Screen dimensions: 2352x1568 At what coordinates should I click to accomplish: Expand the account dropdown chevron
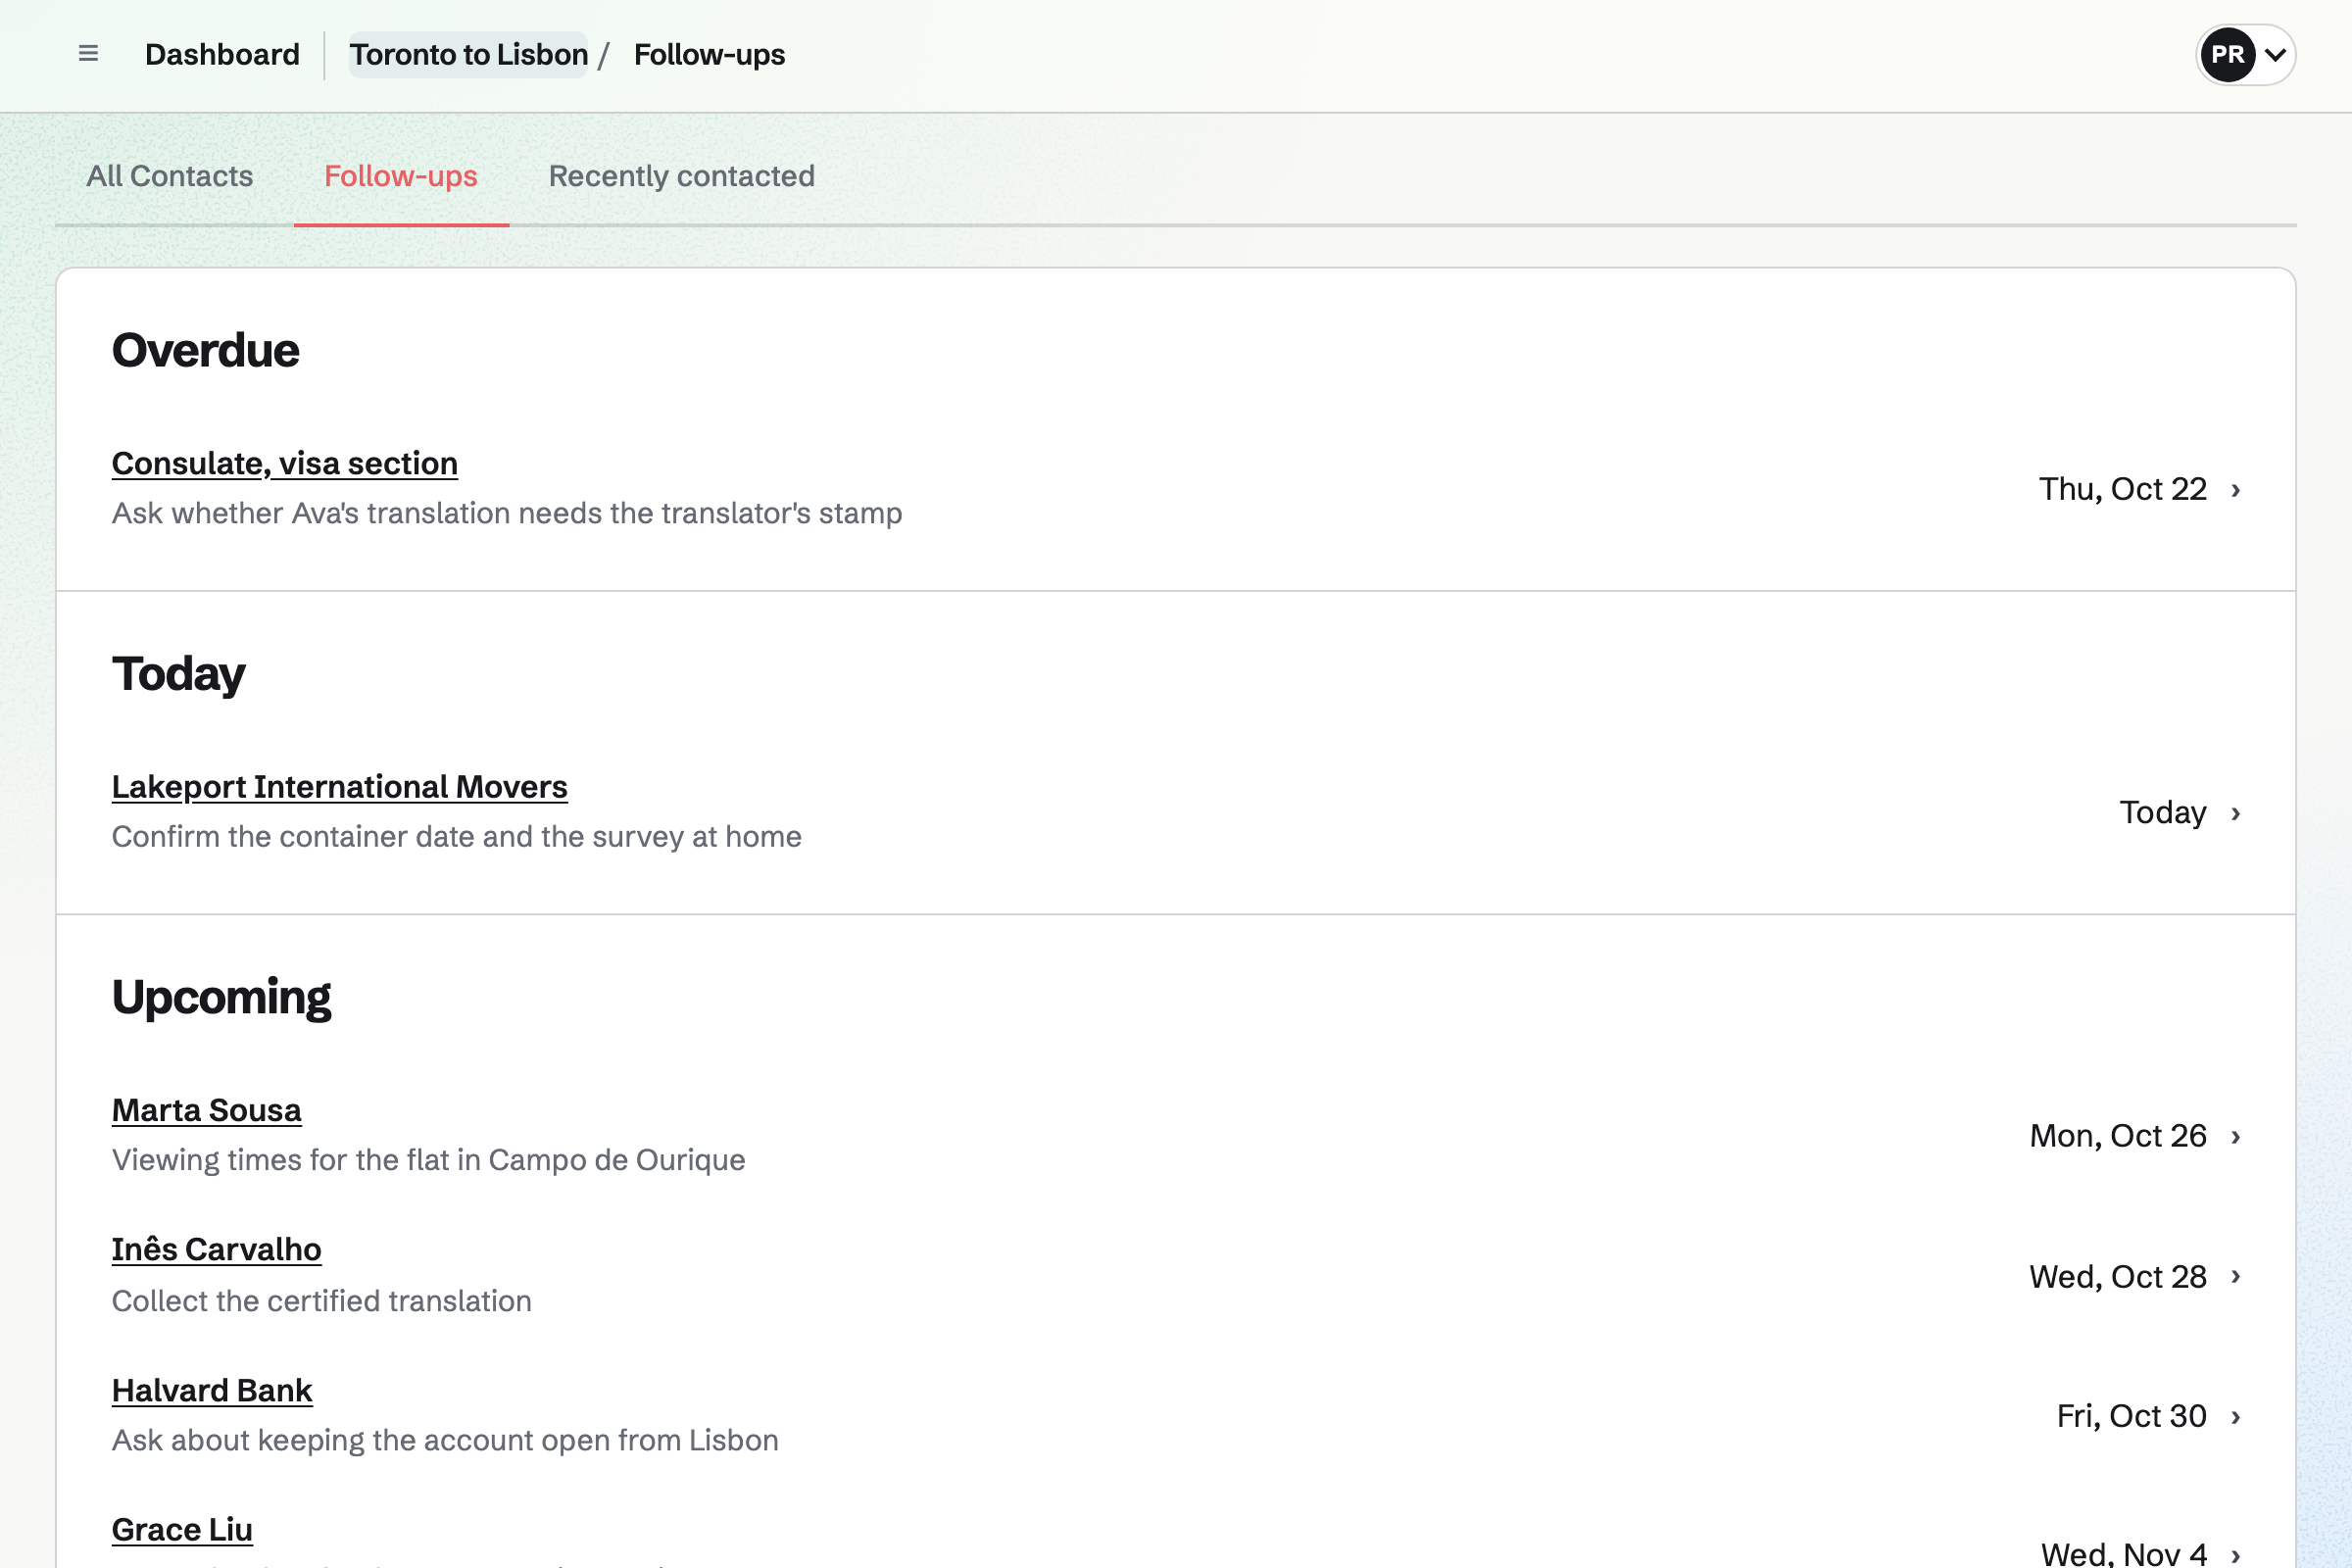pos(2275,55)
